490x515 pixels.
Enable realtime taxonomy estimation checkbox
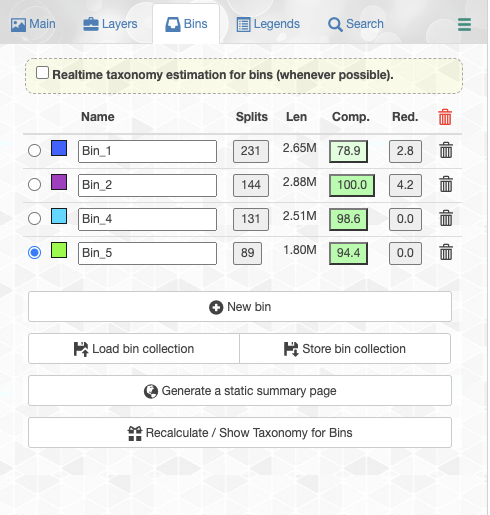coord(42,73)
